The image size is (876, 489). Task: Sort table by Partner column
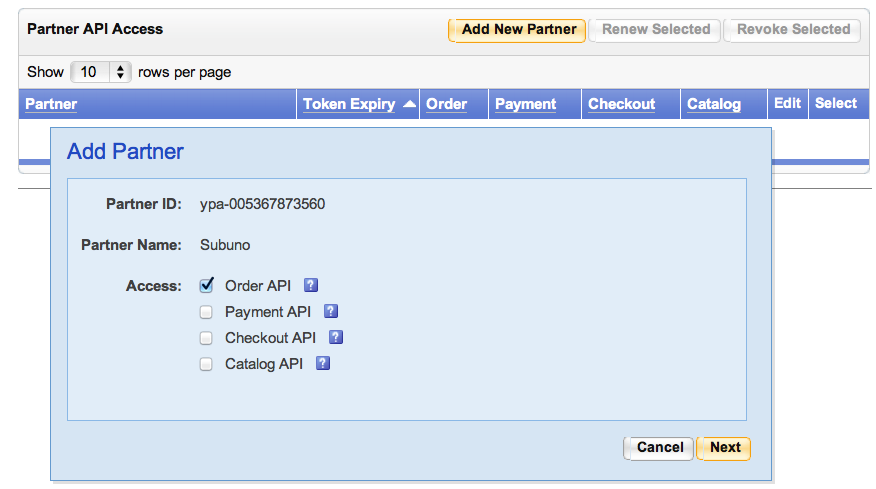[51, 104]
